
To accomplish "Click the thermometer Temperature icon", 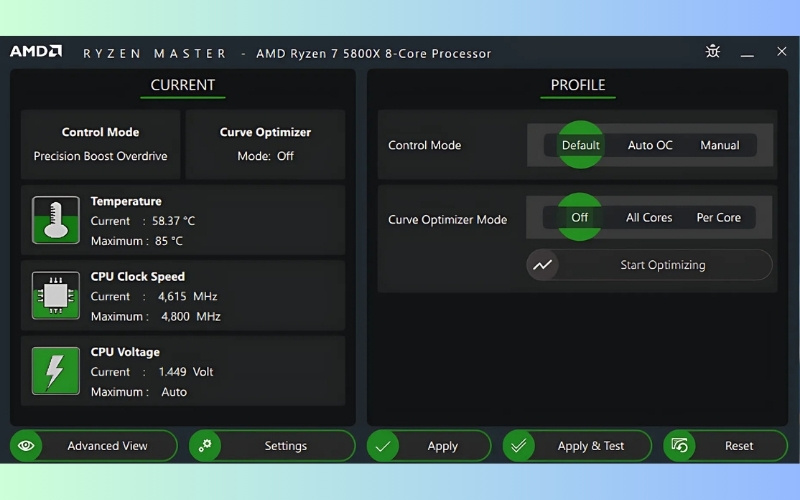I will point(55,220).
